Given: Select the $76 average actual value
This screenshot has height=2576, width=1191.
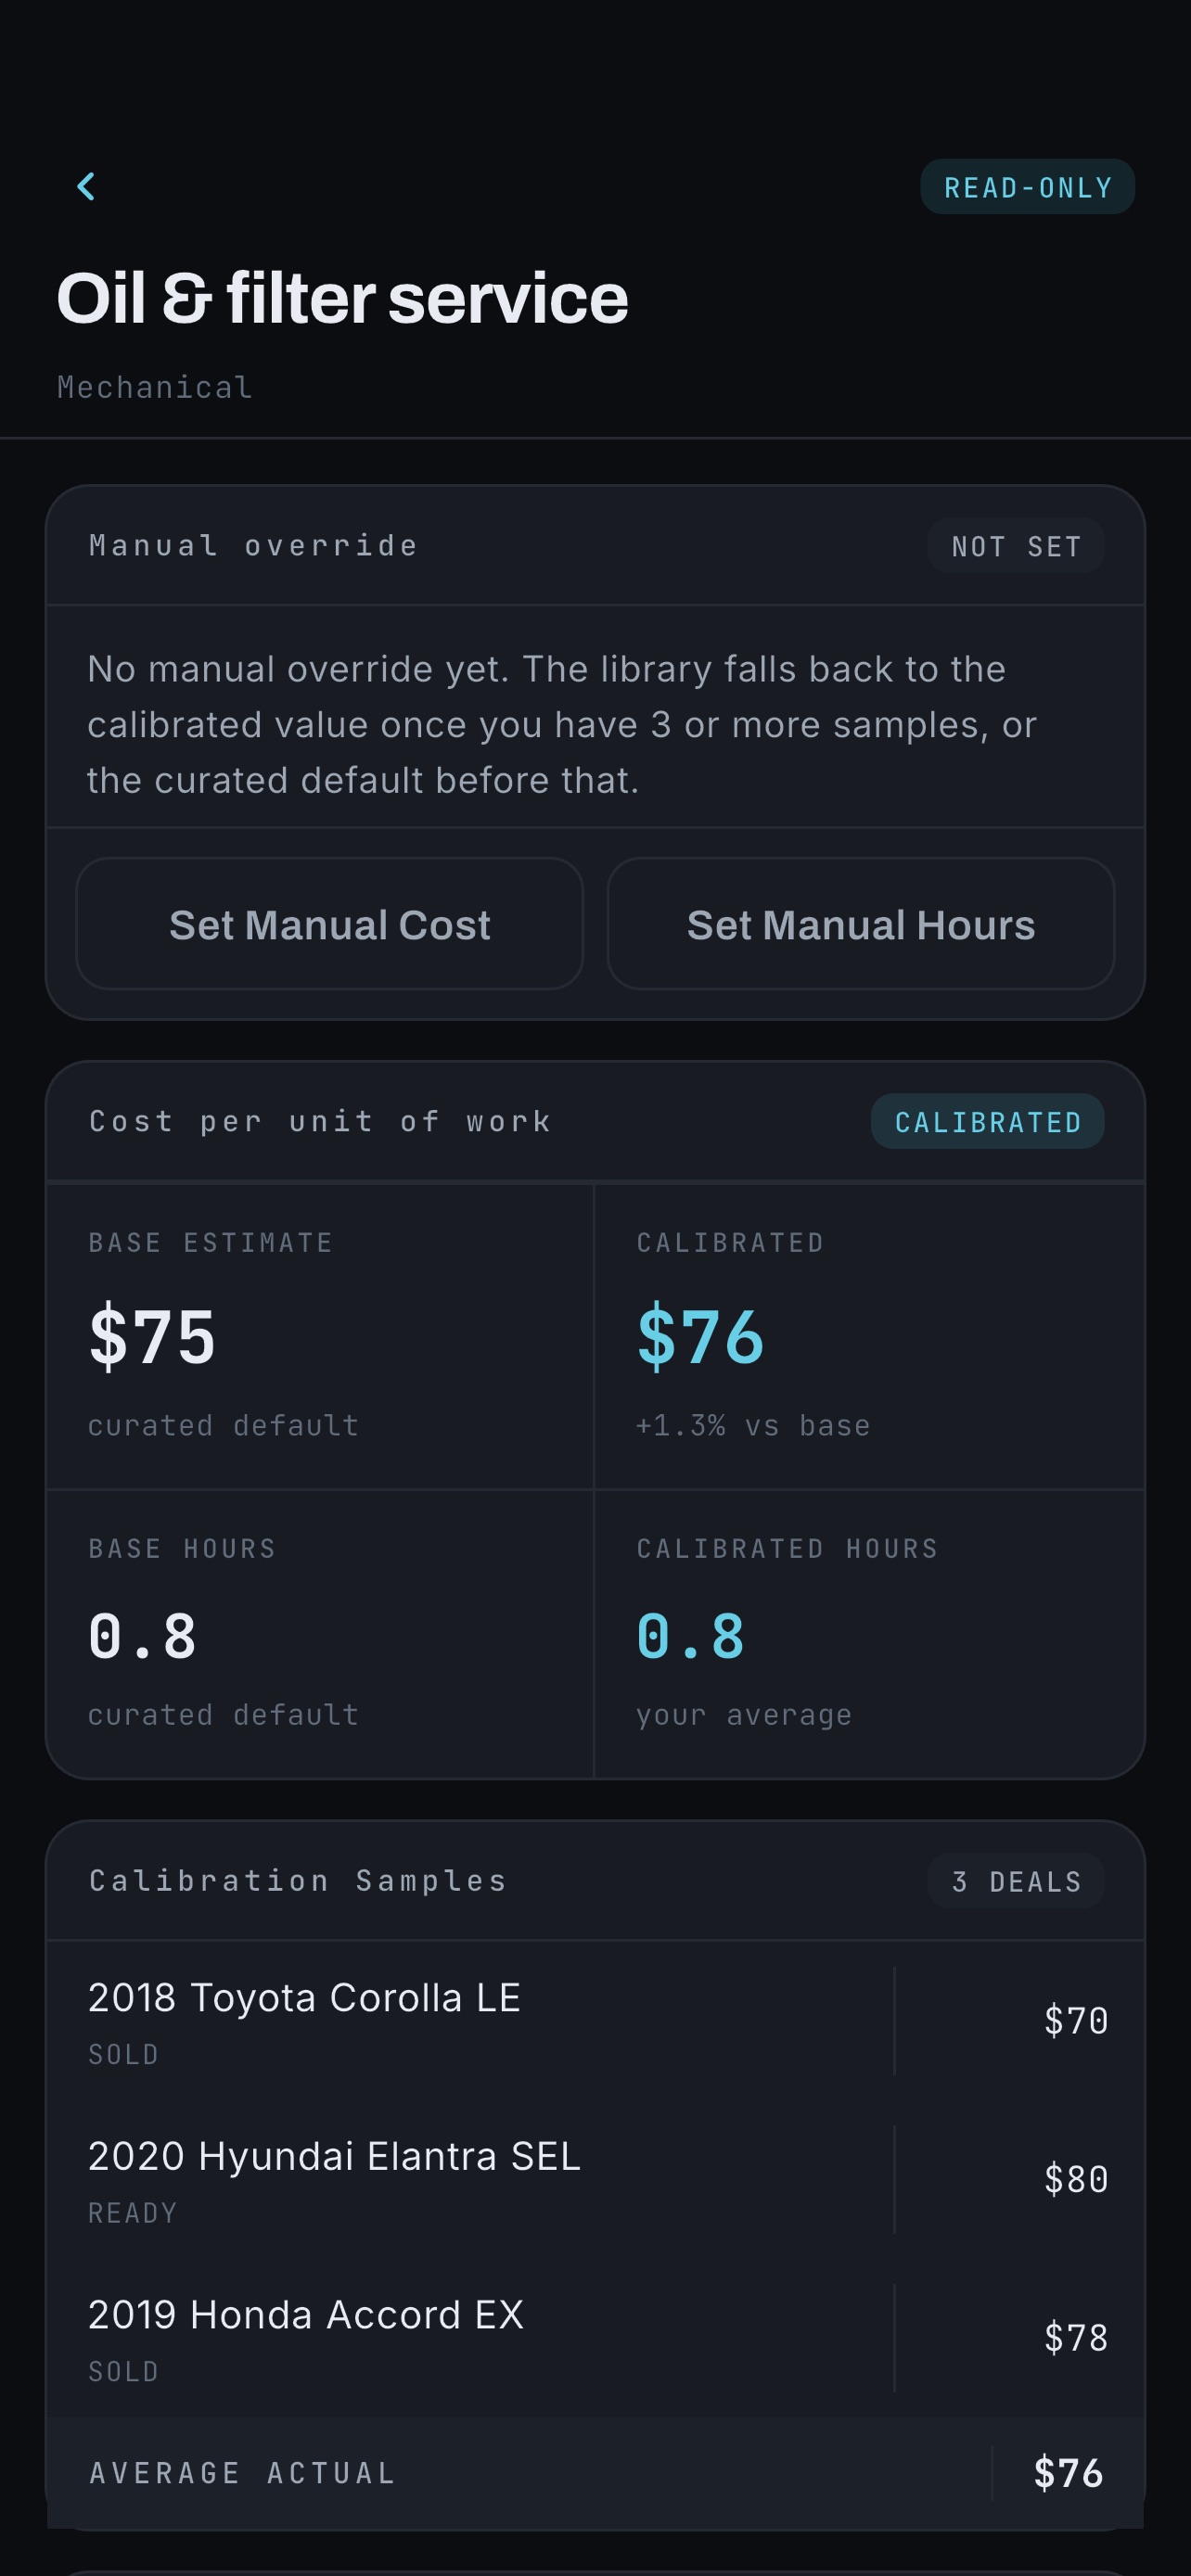Looking at the screenshot, I should click(x=1068, y=2473).
